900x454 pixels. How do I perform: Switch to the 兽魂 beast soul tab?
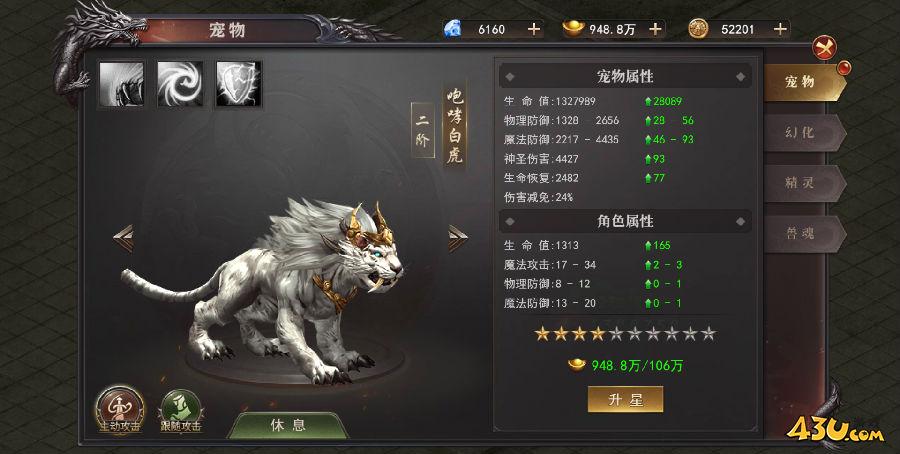[x=804, y=234]
